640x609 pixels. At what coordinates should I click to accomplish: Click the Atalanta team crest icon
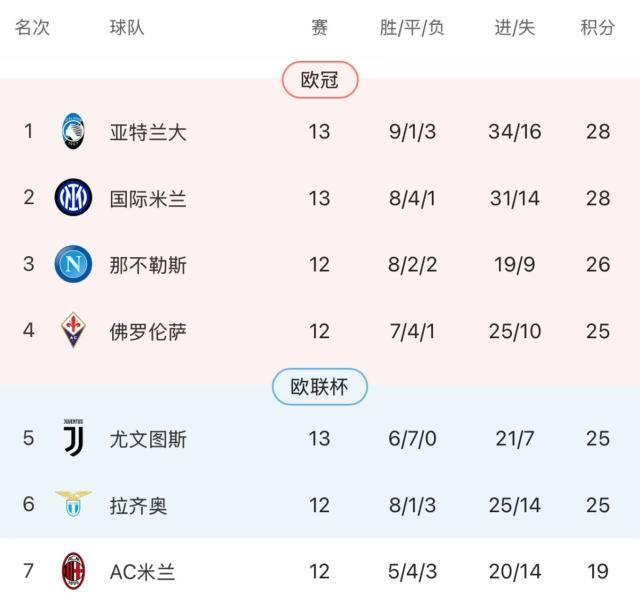73,132
